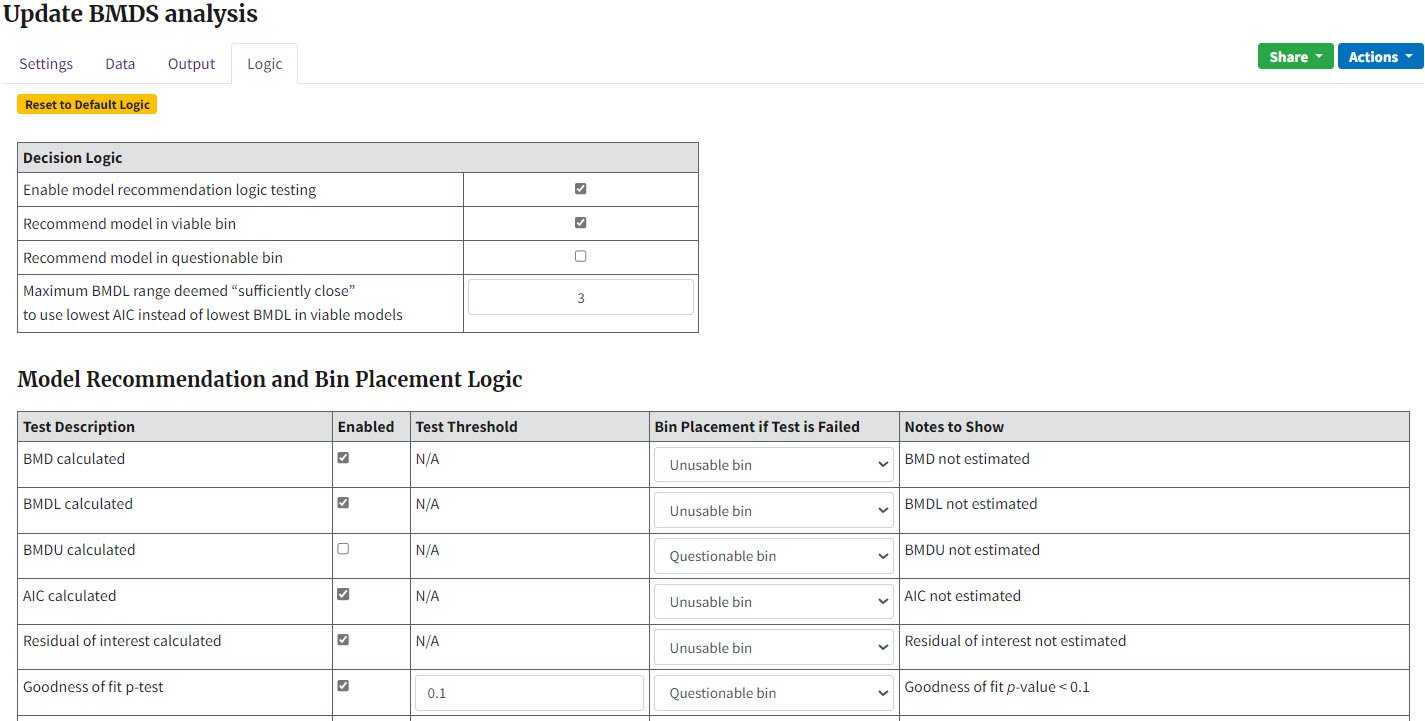Open the Data tab

click(119, 63)
